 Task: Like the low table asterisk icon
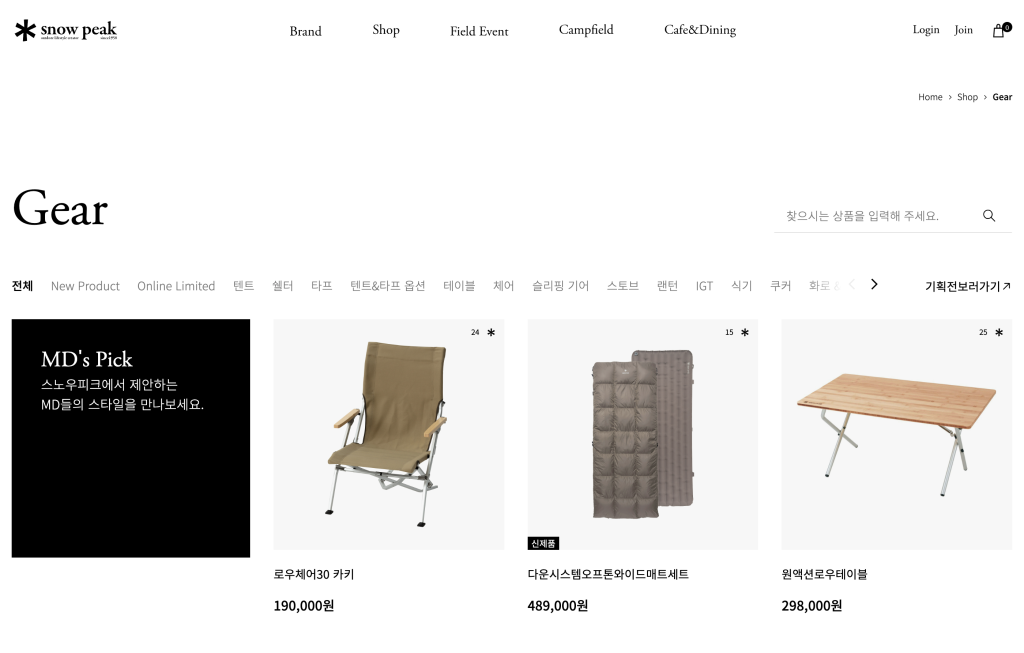(999, 332)
